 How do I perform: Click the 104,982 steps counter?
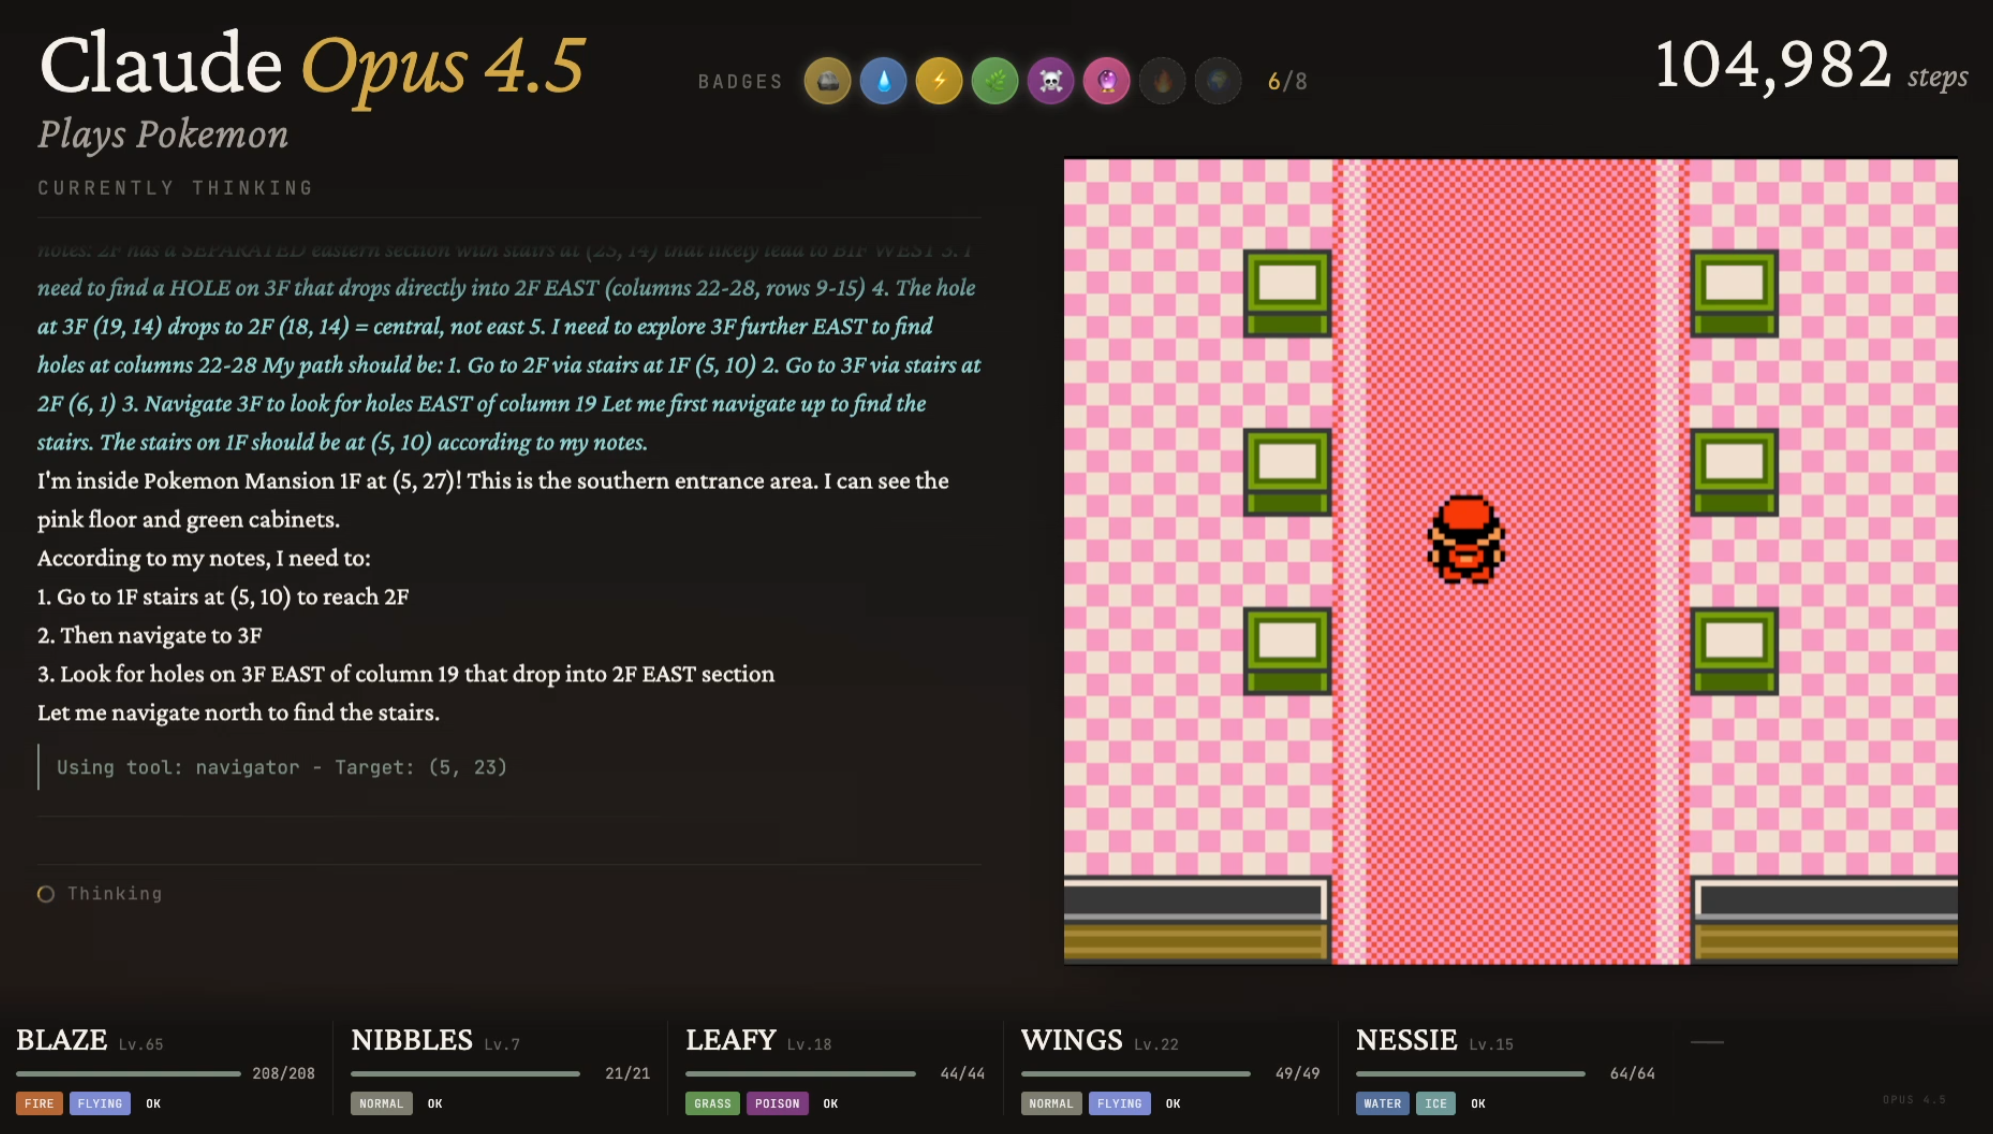coord(1810,67)
